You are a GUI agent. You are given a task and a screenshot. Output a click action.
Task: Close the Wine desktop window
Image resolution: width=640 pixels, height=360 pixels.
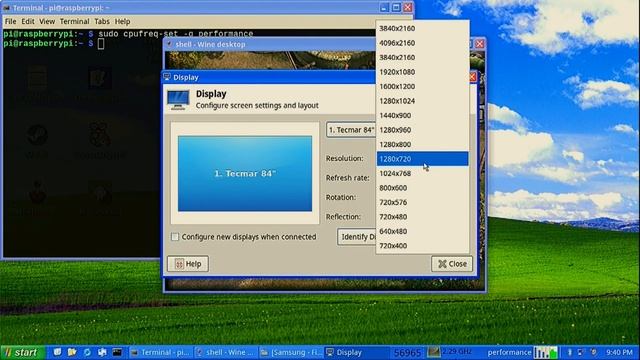tap(480, 44)
